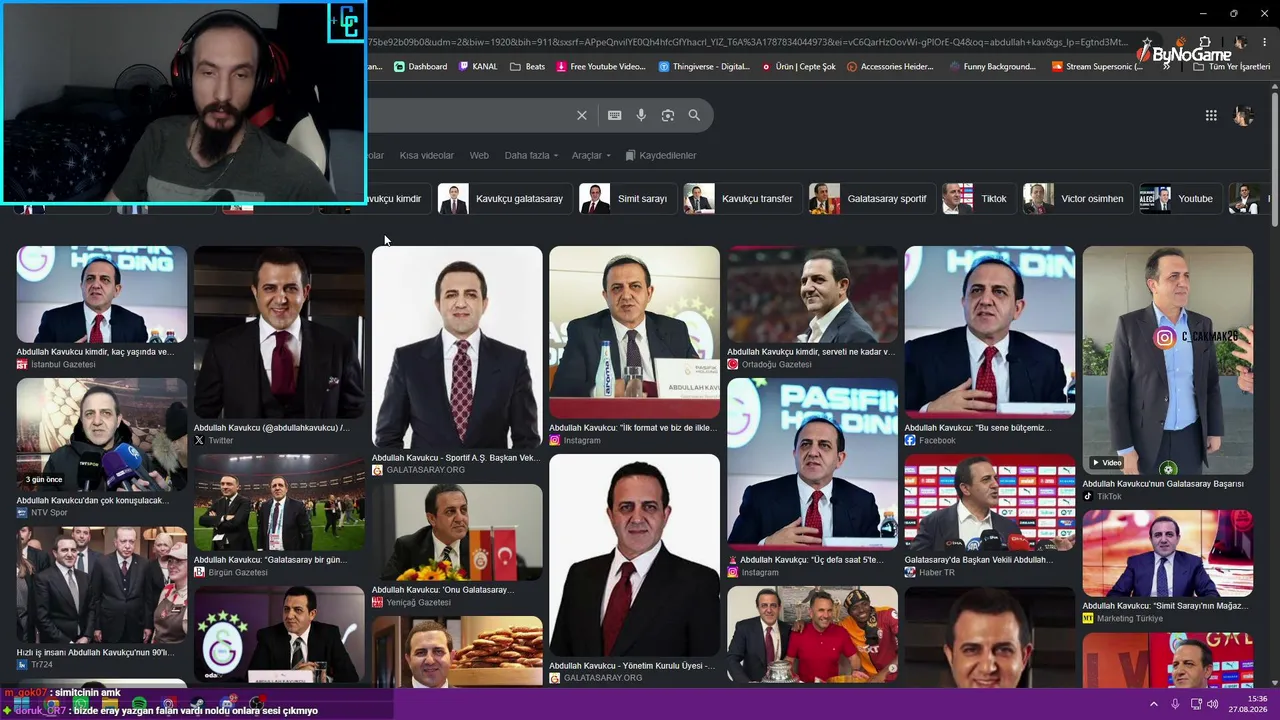Select the Youtube suggestion chip
Image resolution: width=1280 pixels, height=720 pixels.
[1179, 198]
